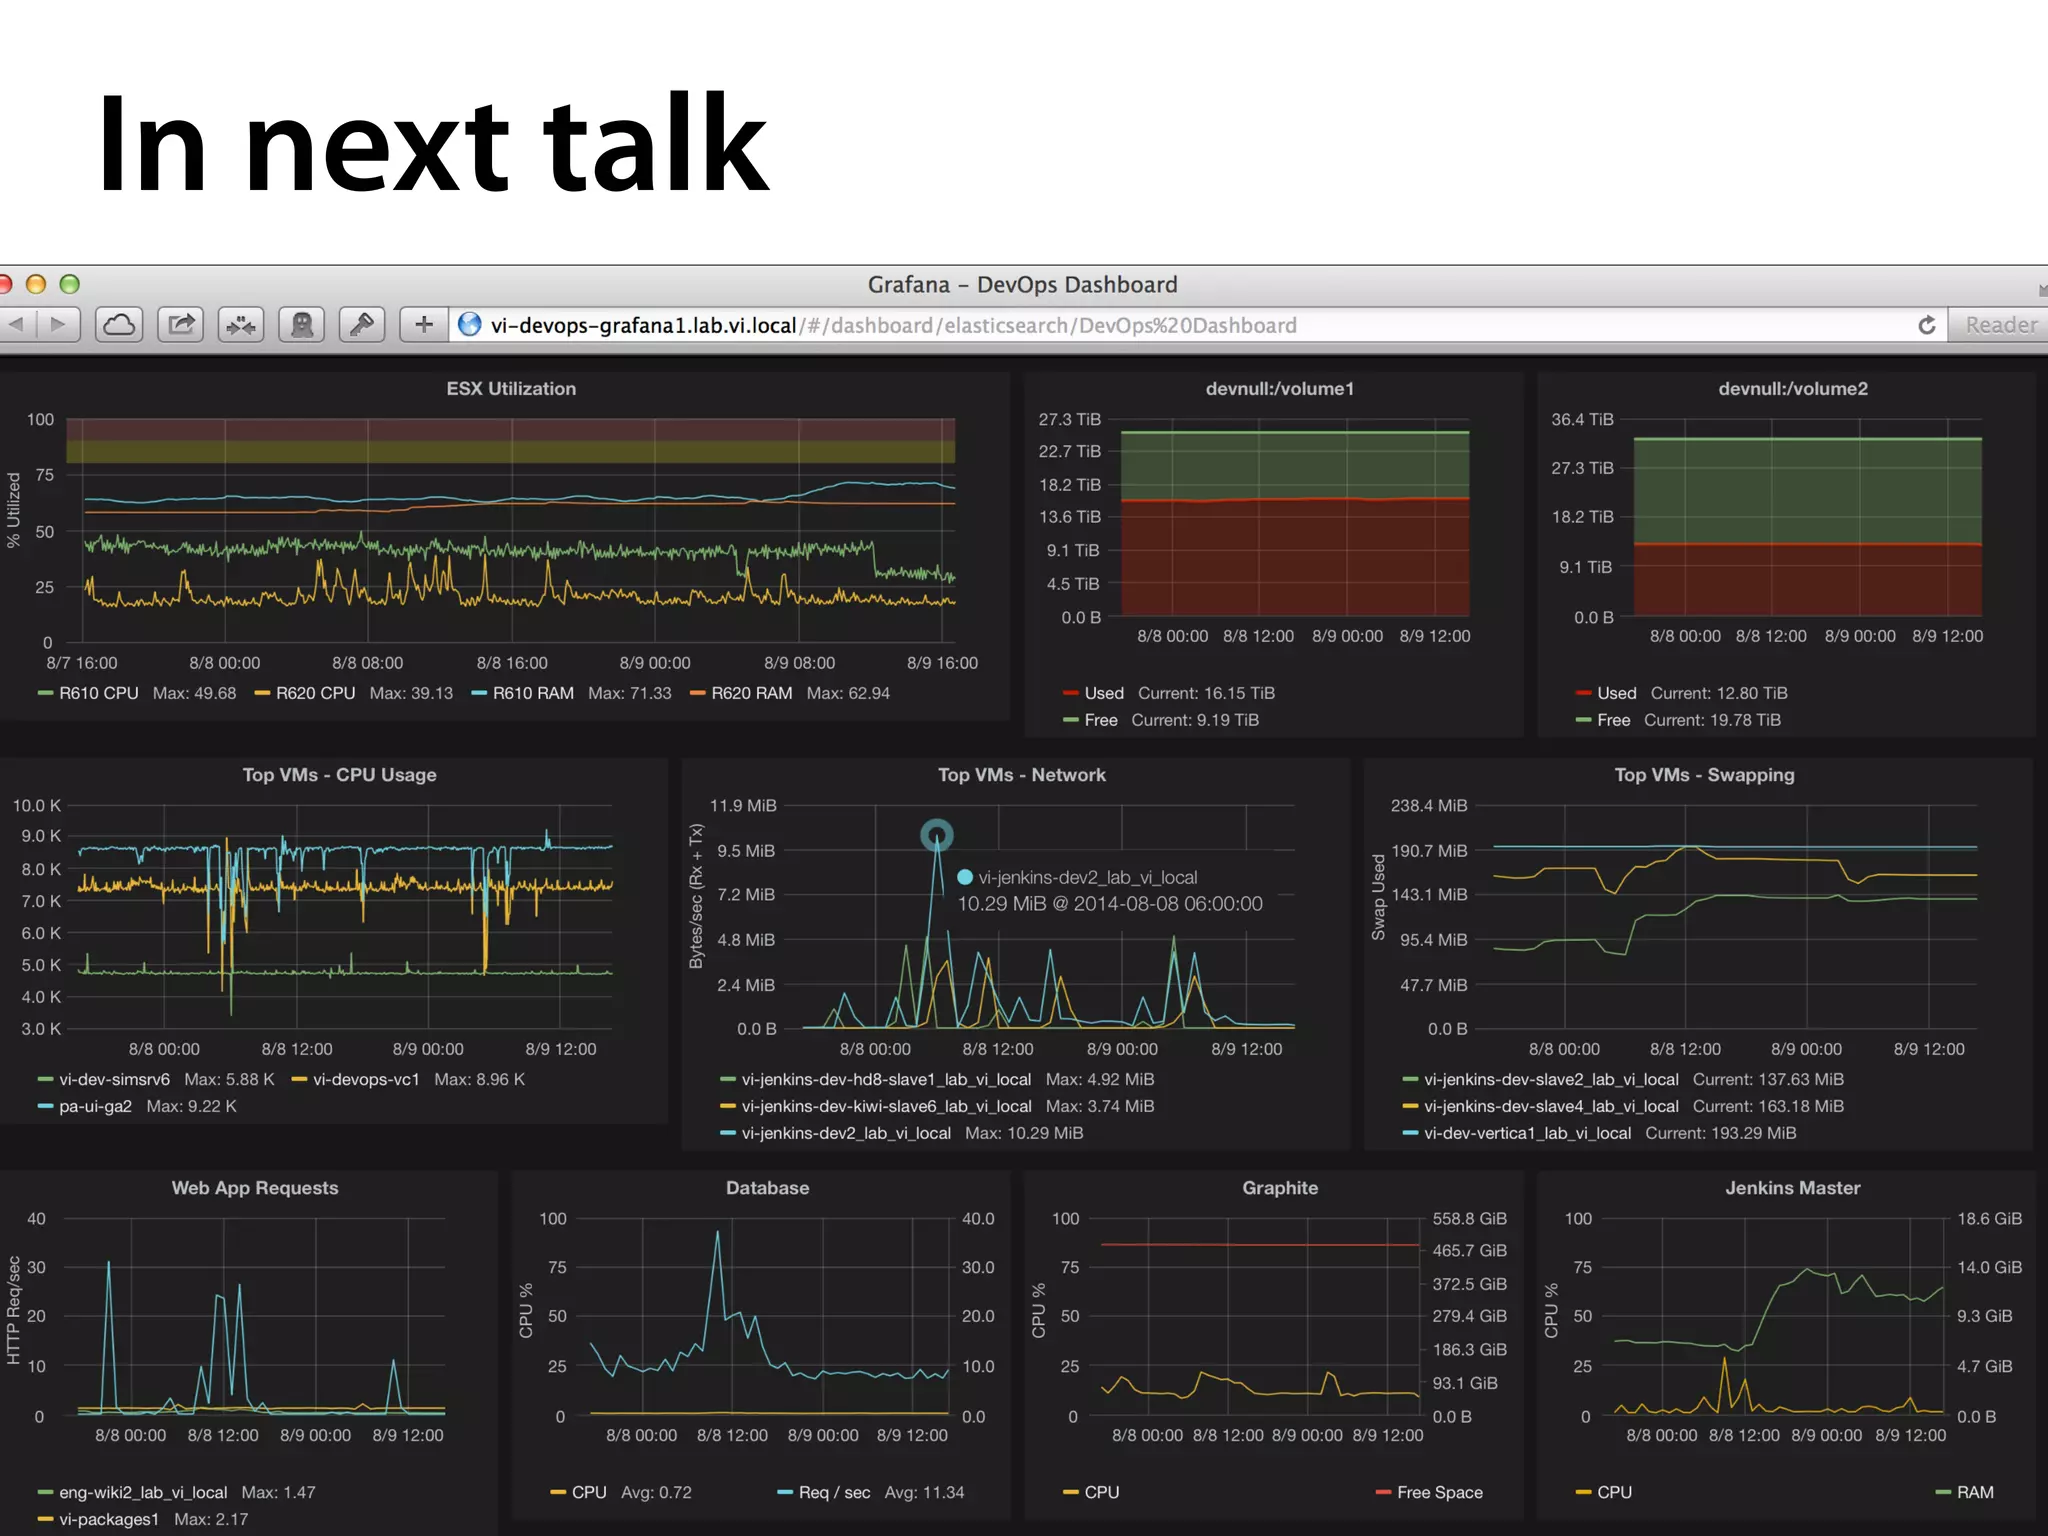Click vi-dev-vertica1_lab_vi_local legend entry
Viewport: 2048px width, 1536px height.
[1527, 1133]
